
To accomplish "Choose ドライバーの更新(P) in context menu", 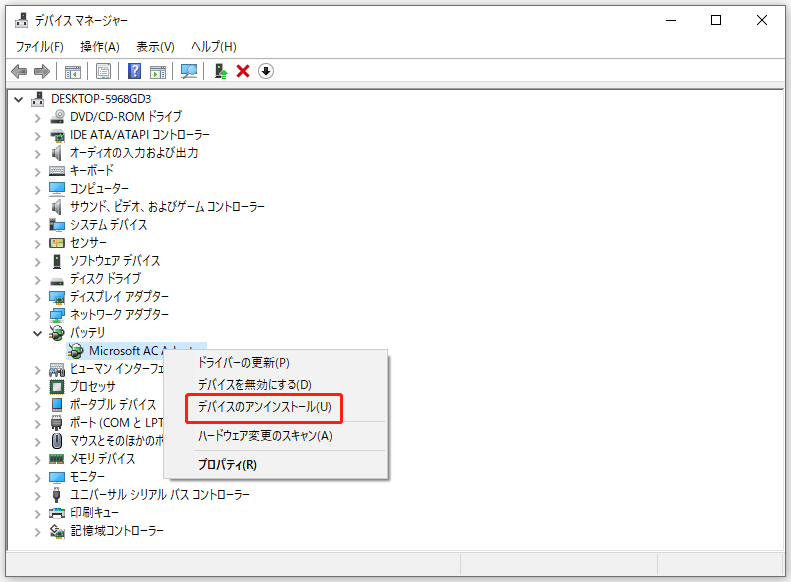I will tap(243, 362).
